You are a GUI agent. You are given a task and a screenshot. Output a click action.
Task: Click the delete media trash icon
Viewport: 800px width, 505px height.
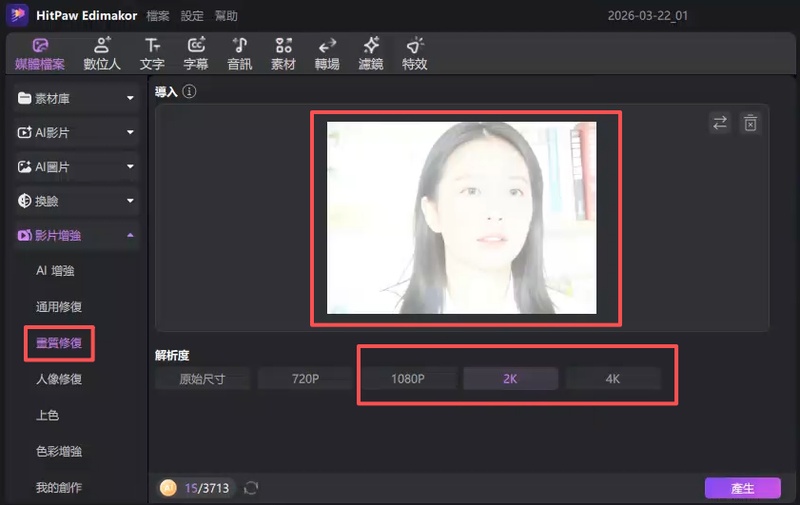750,123
